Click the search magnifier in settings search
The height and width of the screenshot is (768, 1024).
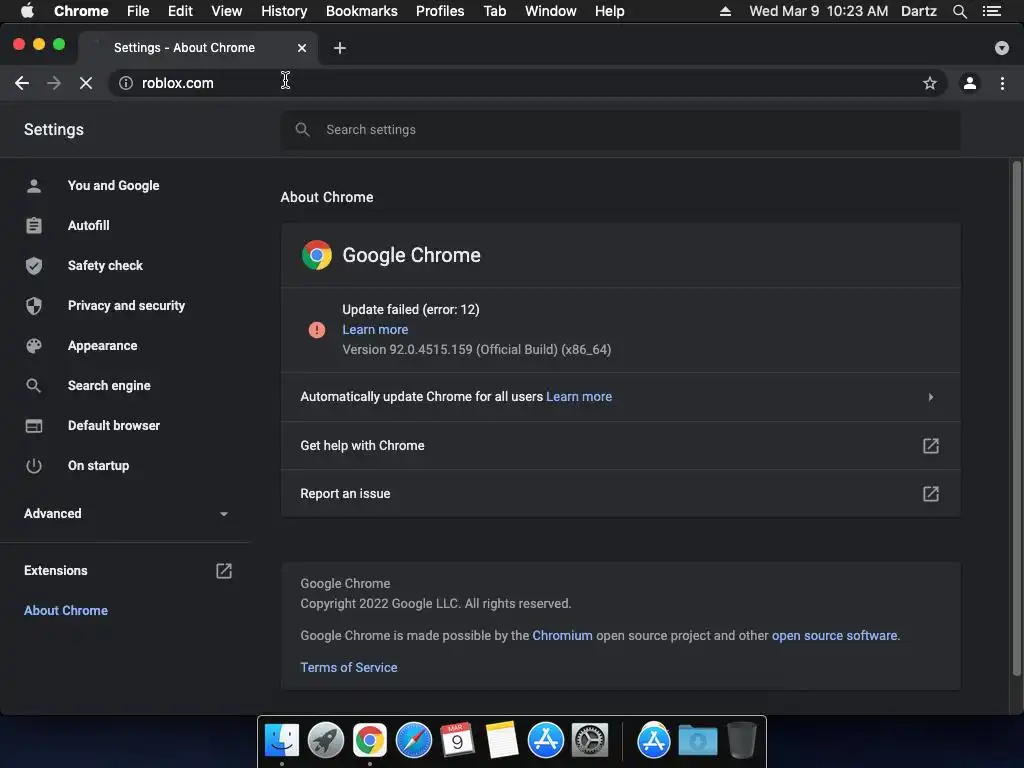(302, 129)
